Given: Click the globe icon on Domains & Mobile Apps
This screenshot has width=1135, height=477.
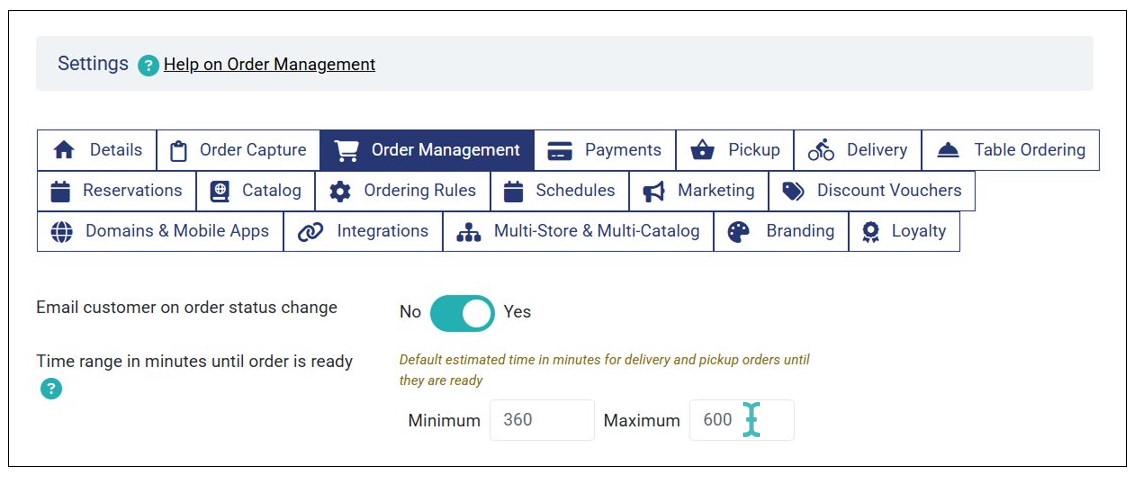Looking at the screenshot, I should pyautogui.click(x=62, y=232).
